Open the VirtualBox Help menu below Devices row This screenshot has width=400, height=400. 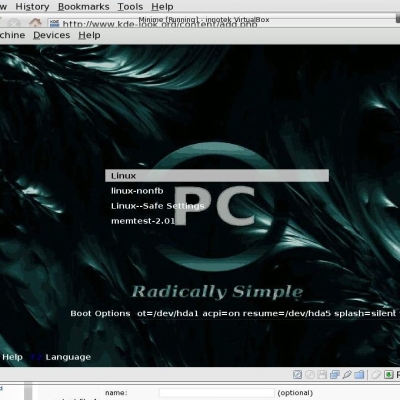(89, 35)
